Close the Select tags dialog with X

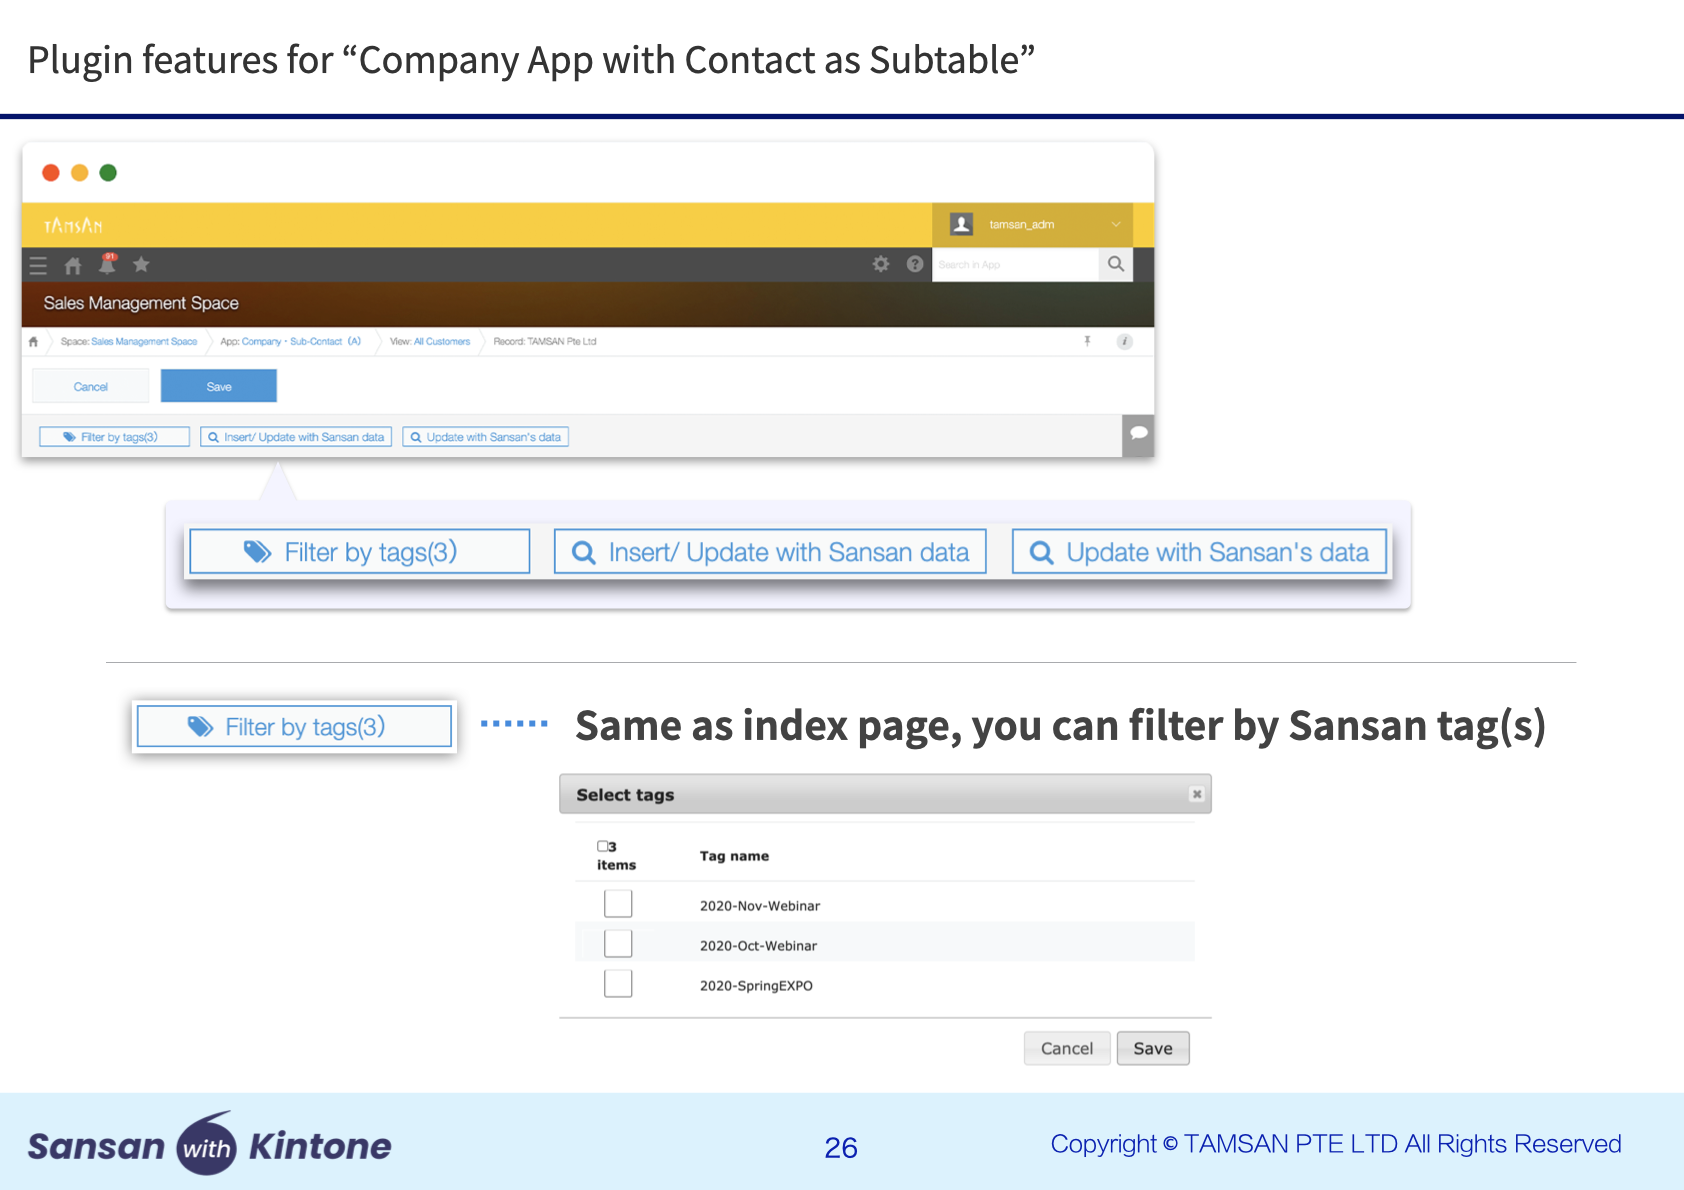[x=1196, y=794]
